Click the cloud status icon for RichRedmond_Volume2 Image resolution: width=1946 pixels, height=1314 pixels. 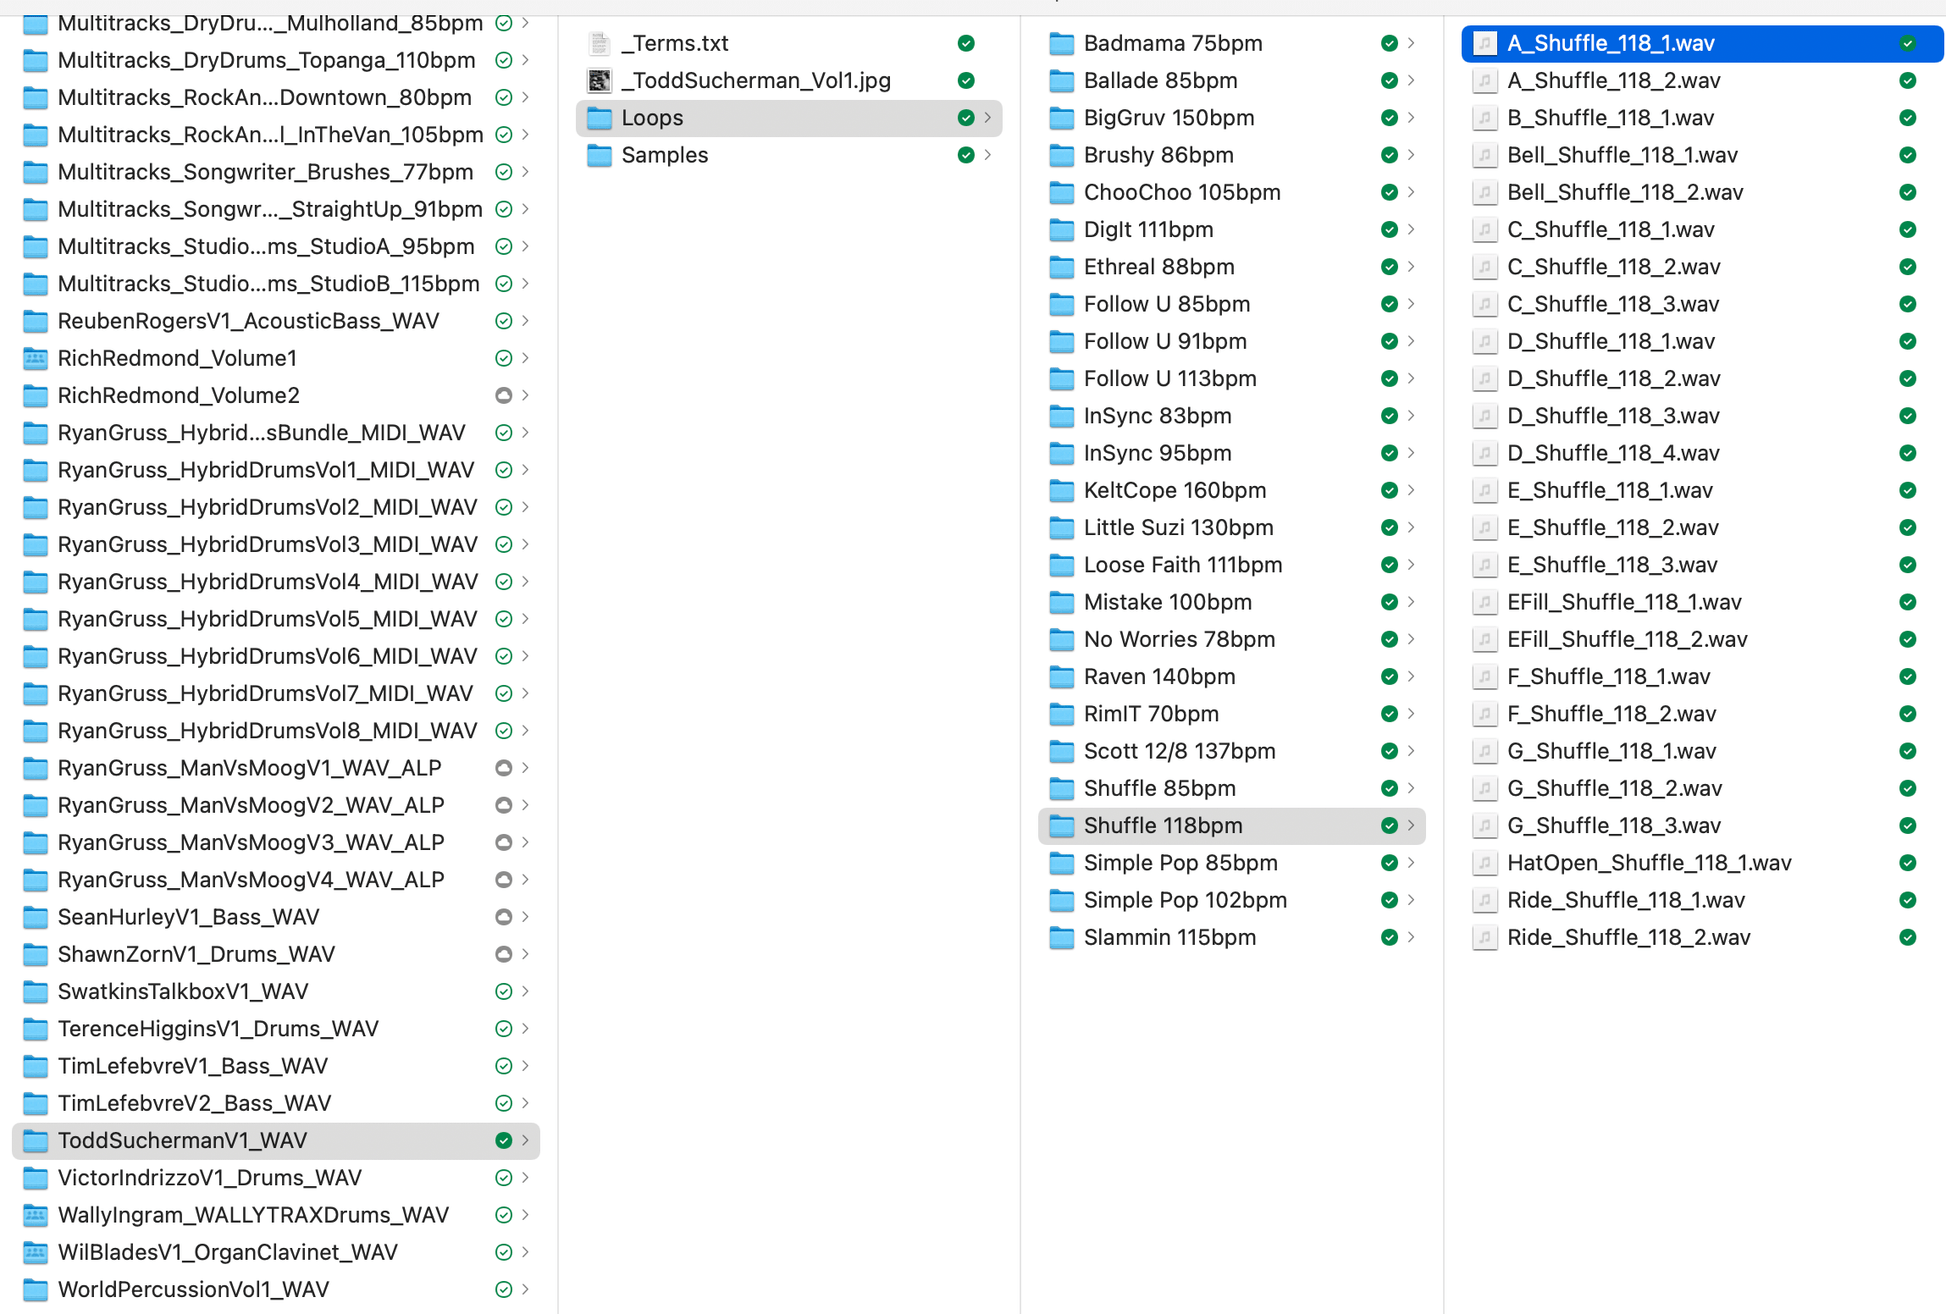pyautogui.click(x=504, y=395)
